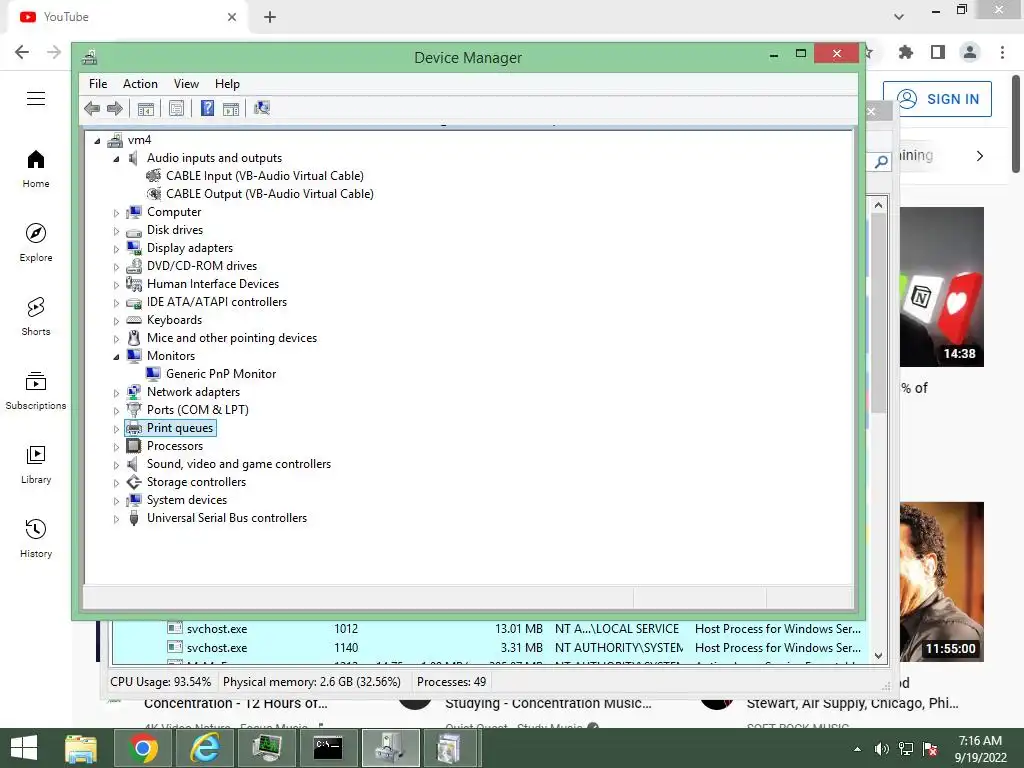Select svchost.exe row with PID 1012

[487, 629]
